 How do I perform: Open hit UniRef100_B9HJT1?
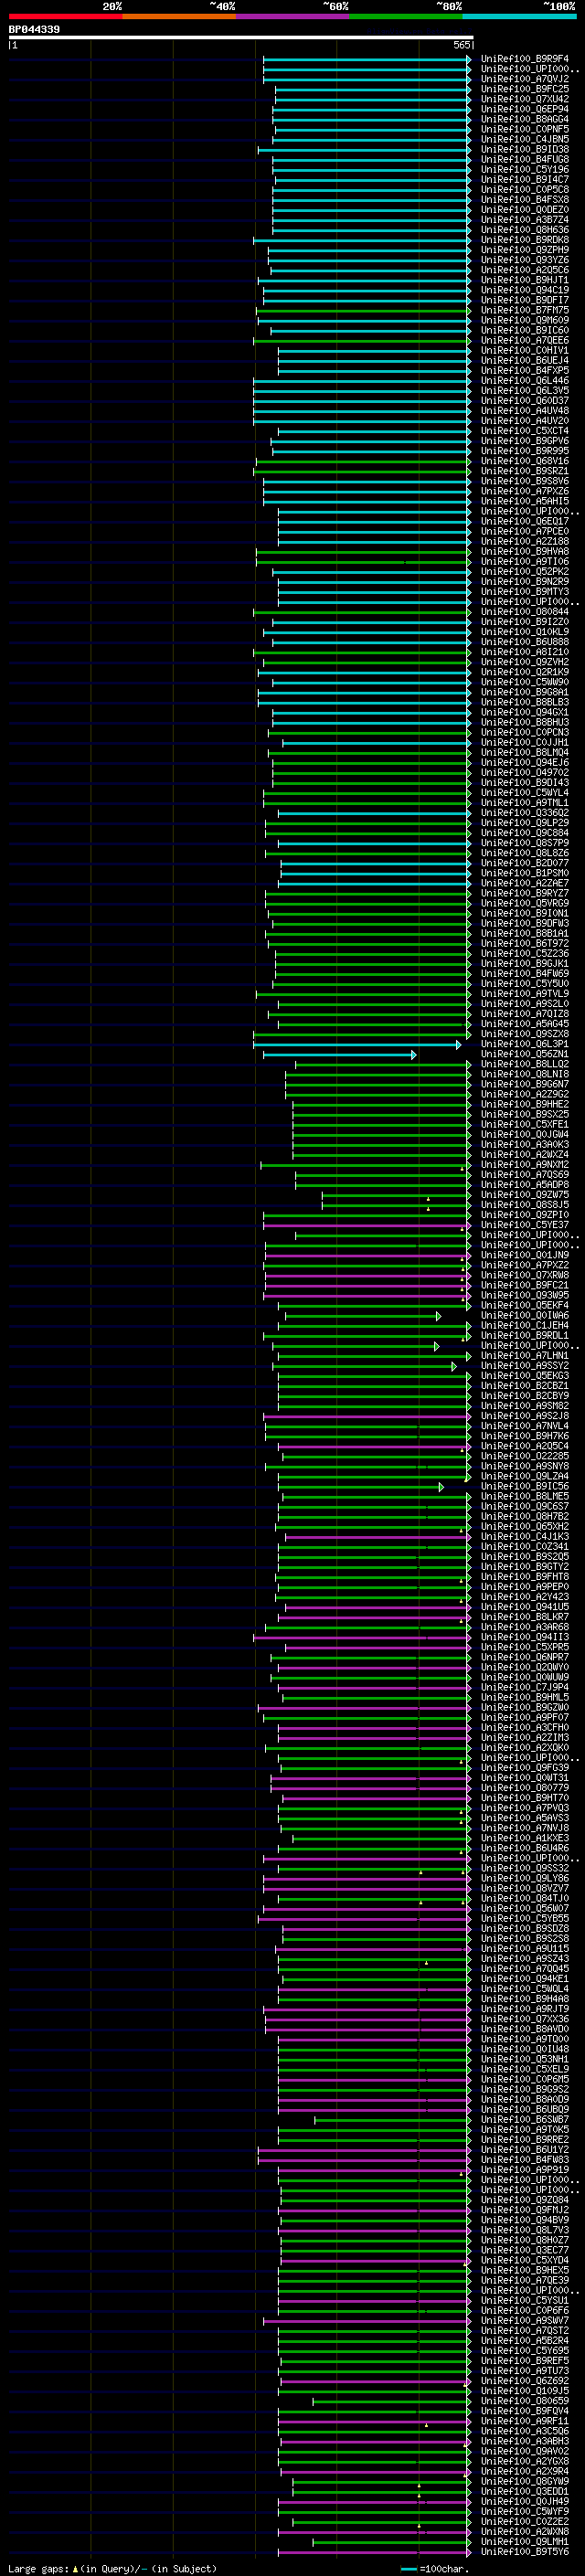pos(525,280)
